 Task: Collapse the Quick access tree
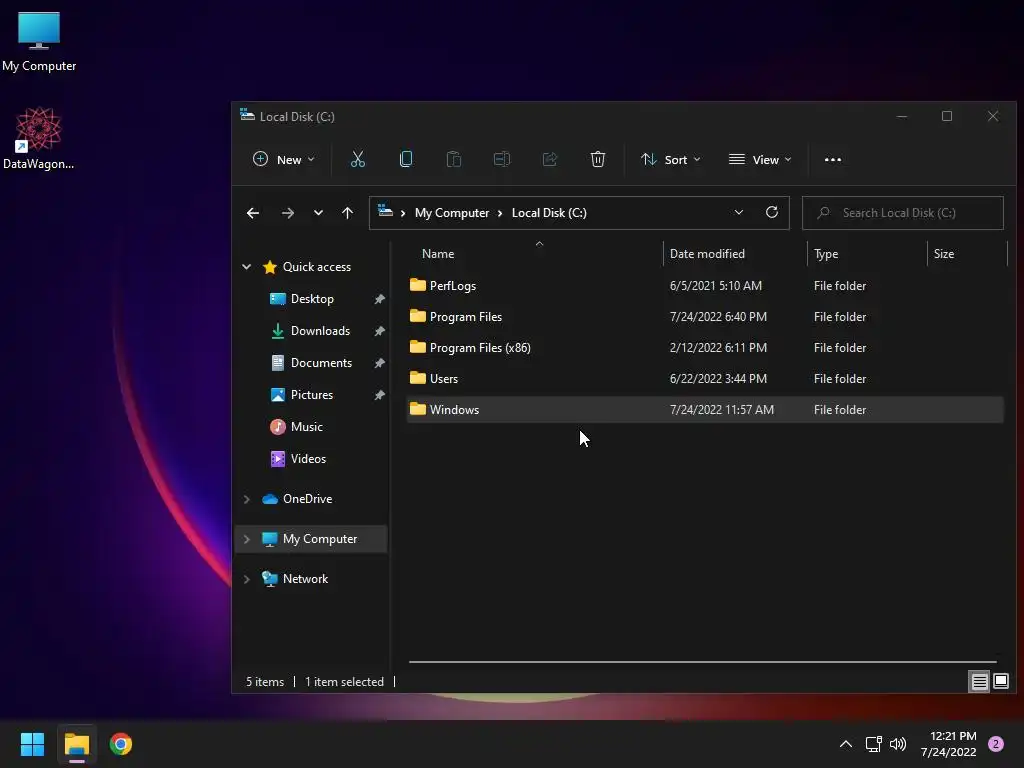[x=246, y=266]
